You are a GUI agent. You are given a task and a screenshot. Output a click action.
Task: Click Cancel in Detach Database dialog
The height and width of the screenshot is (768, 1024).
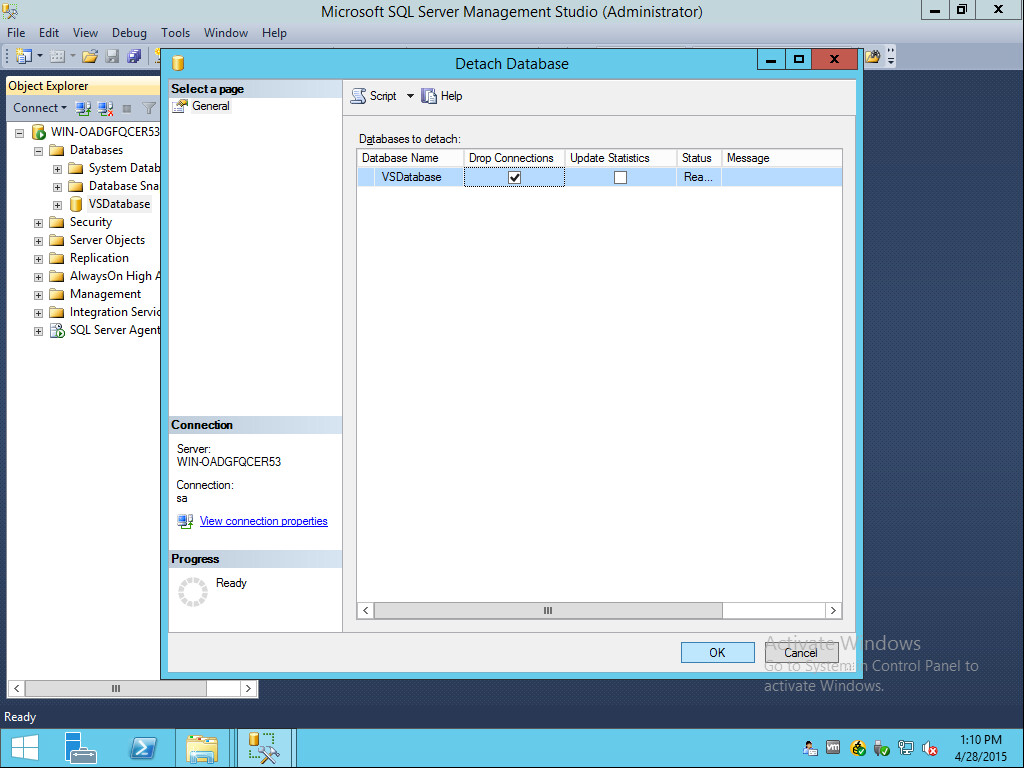tap(801, 652)
